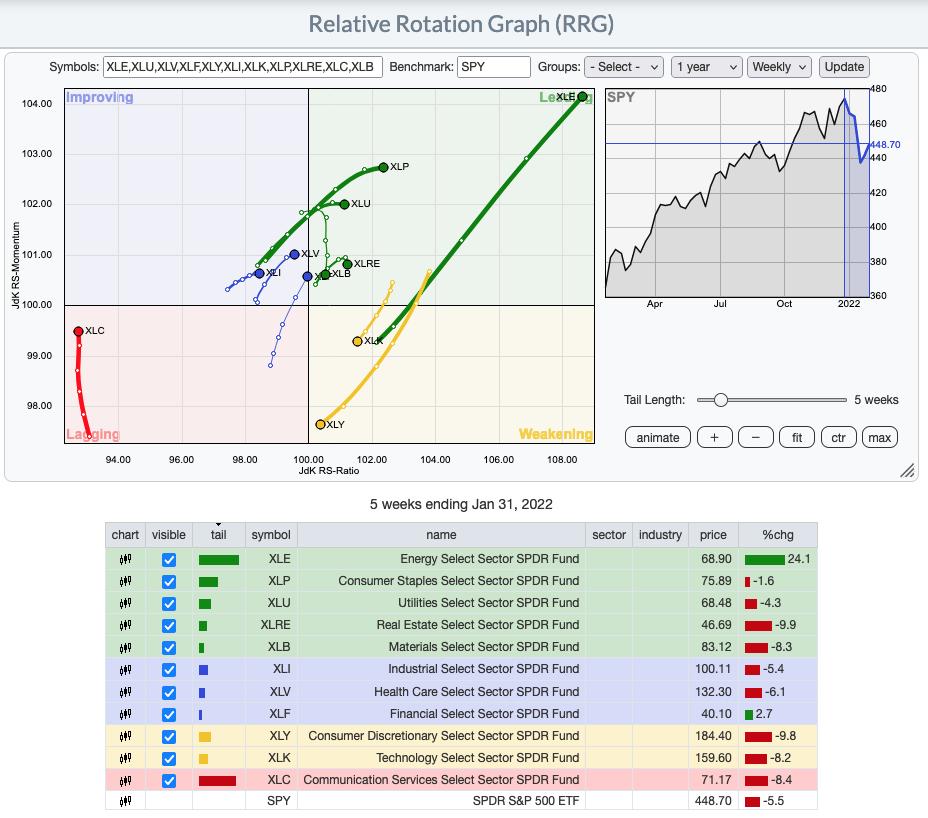Uncheck visibility for XLP
928x818 pixels.
click(169, 581)
